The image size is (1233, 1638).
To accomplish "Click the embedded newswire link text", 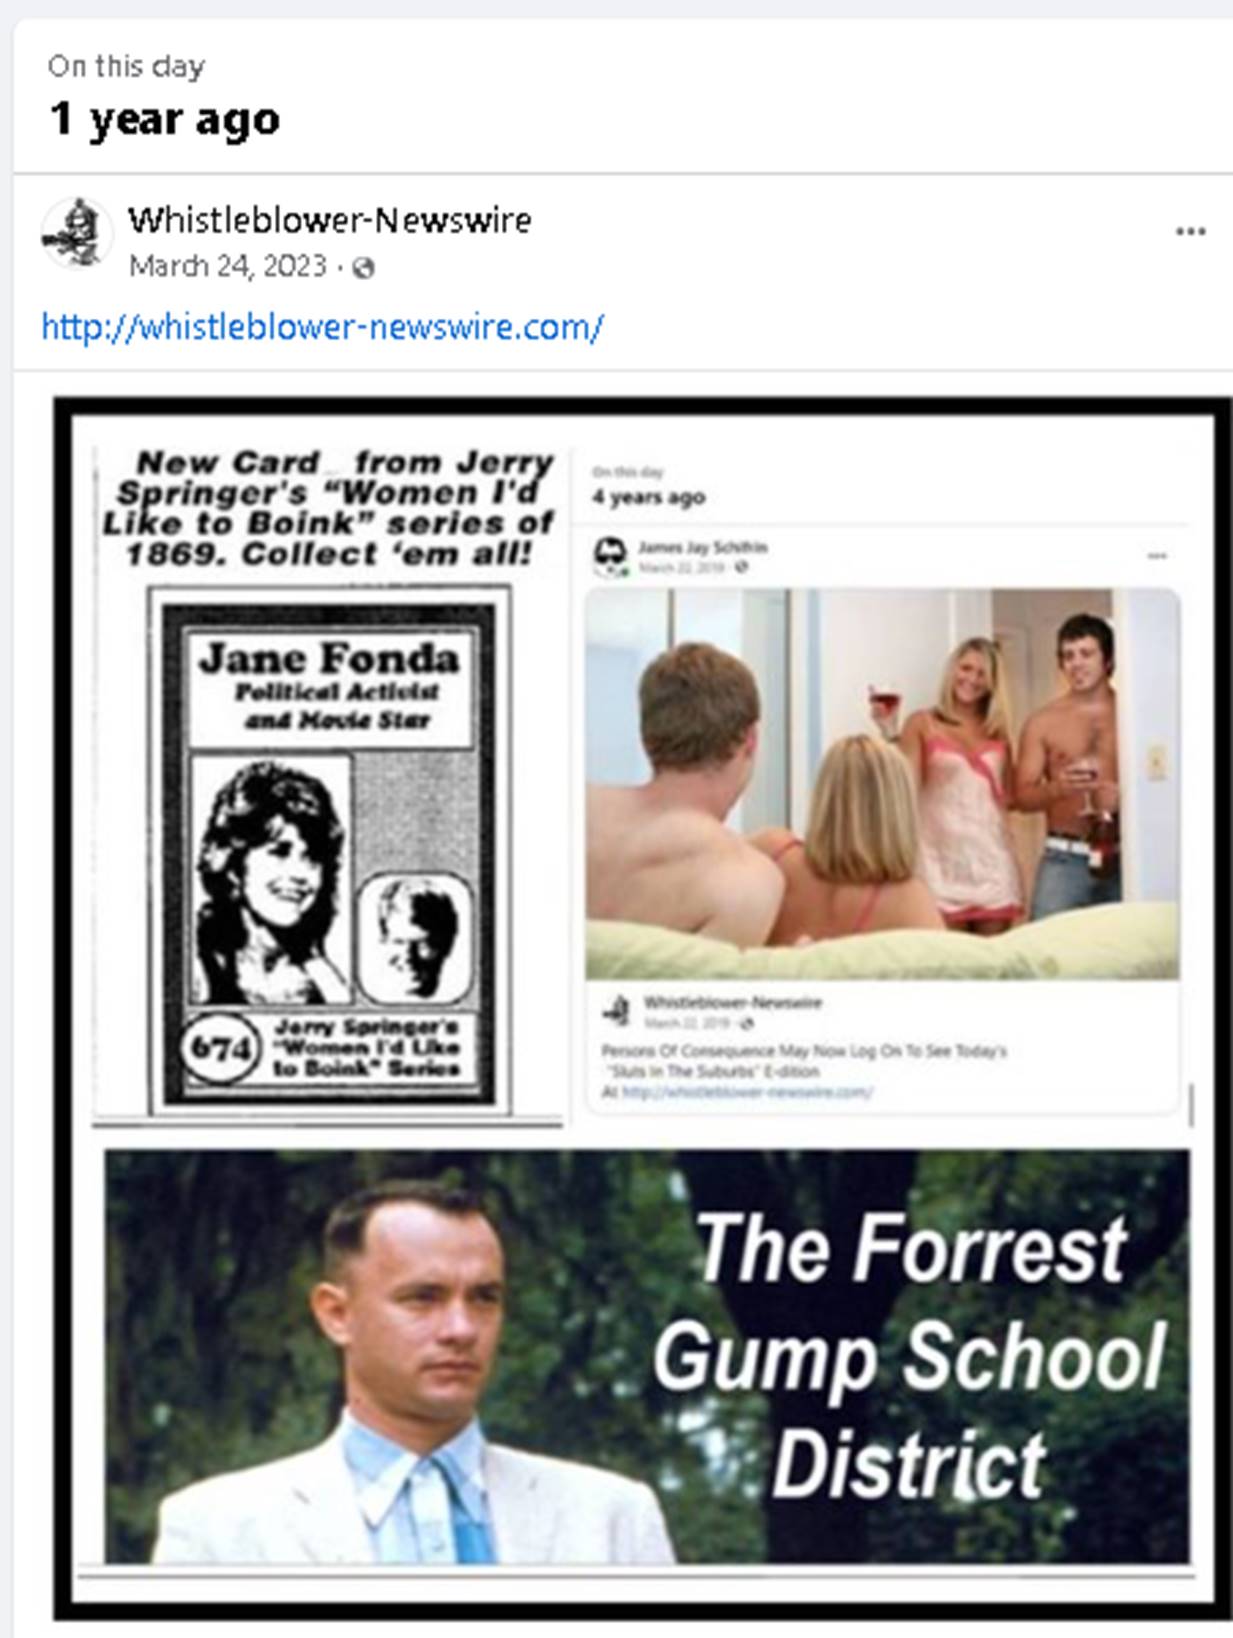I will point(747,1092).
